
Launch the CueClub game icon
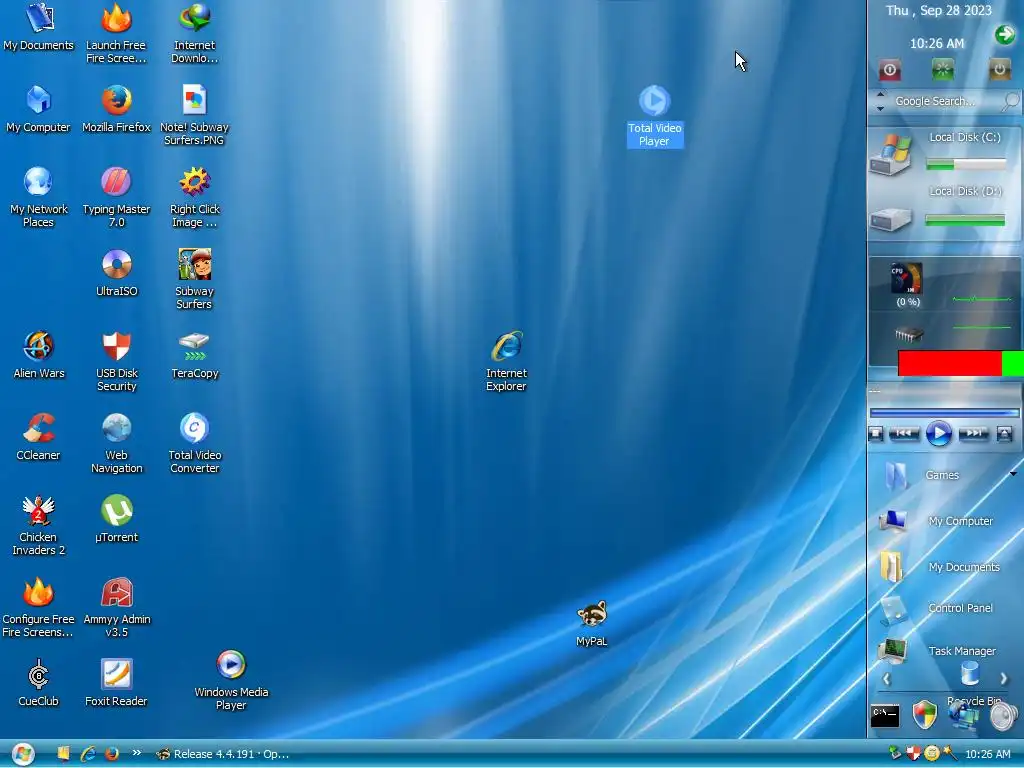[39, 684]
